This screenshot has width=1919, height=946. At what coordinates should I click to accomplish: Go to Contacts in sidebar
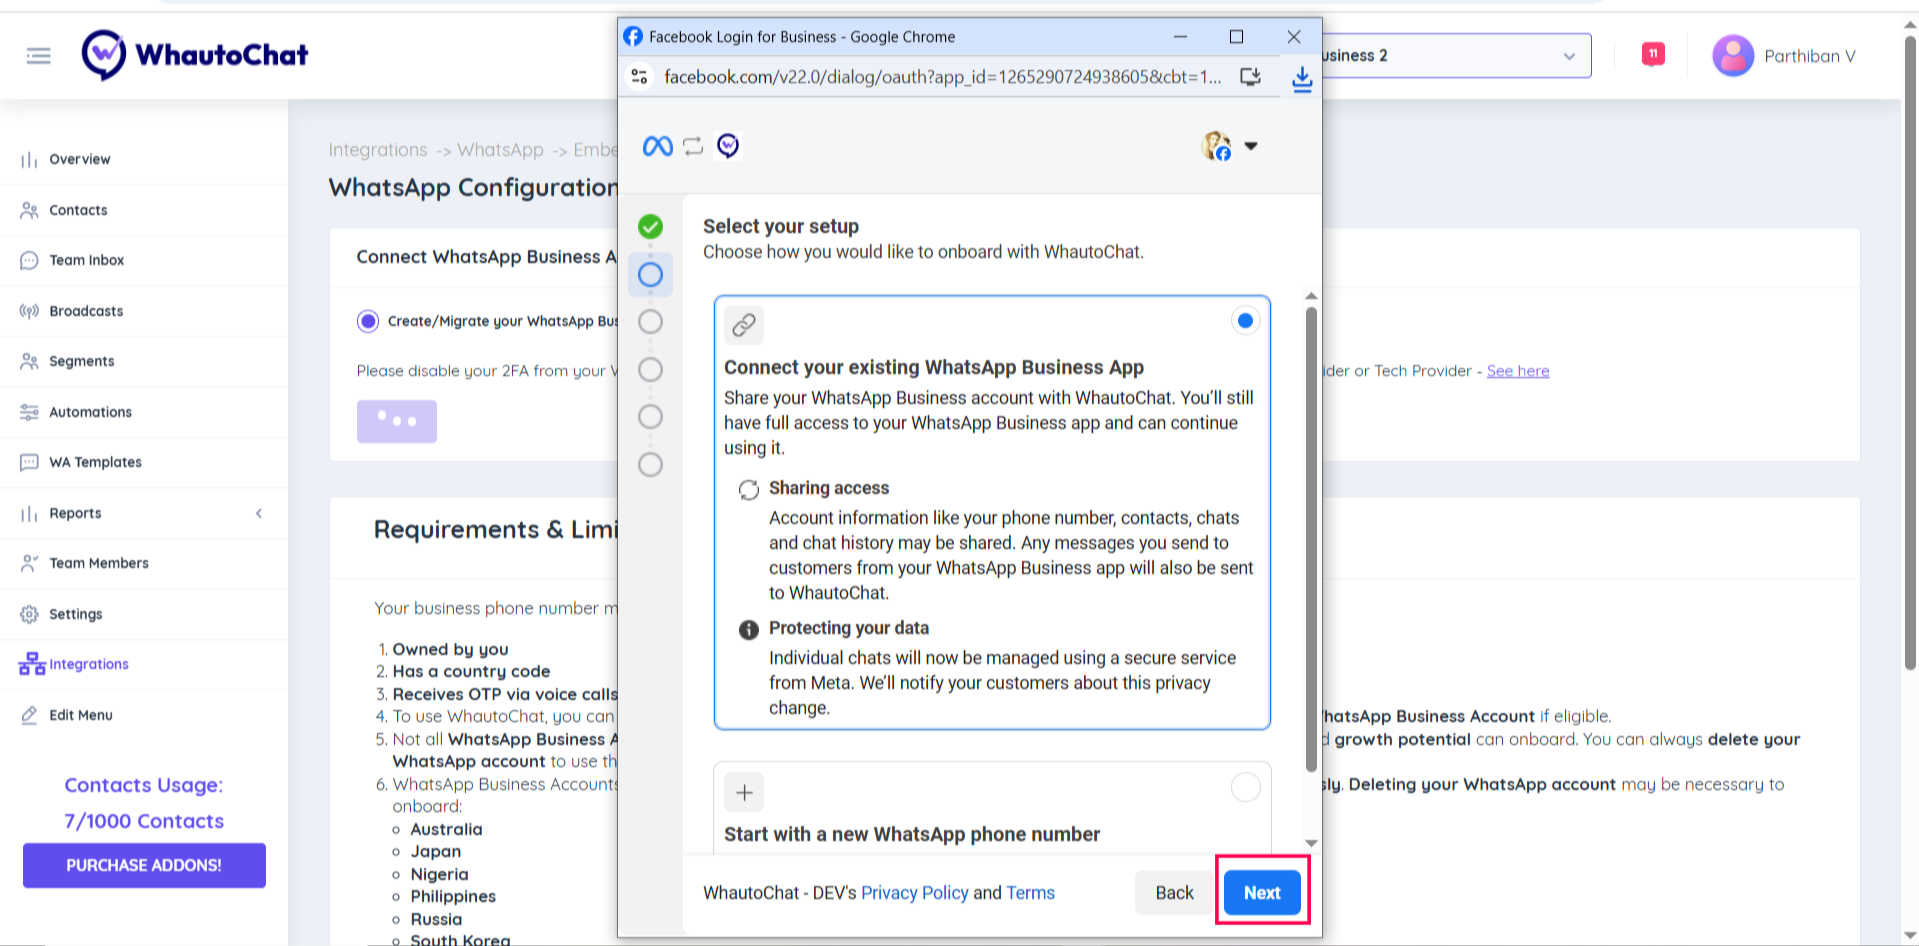[78, 210]
